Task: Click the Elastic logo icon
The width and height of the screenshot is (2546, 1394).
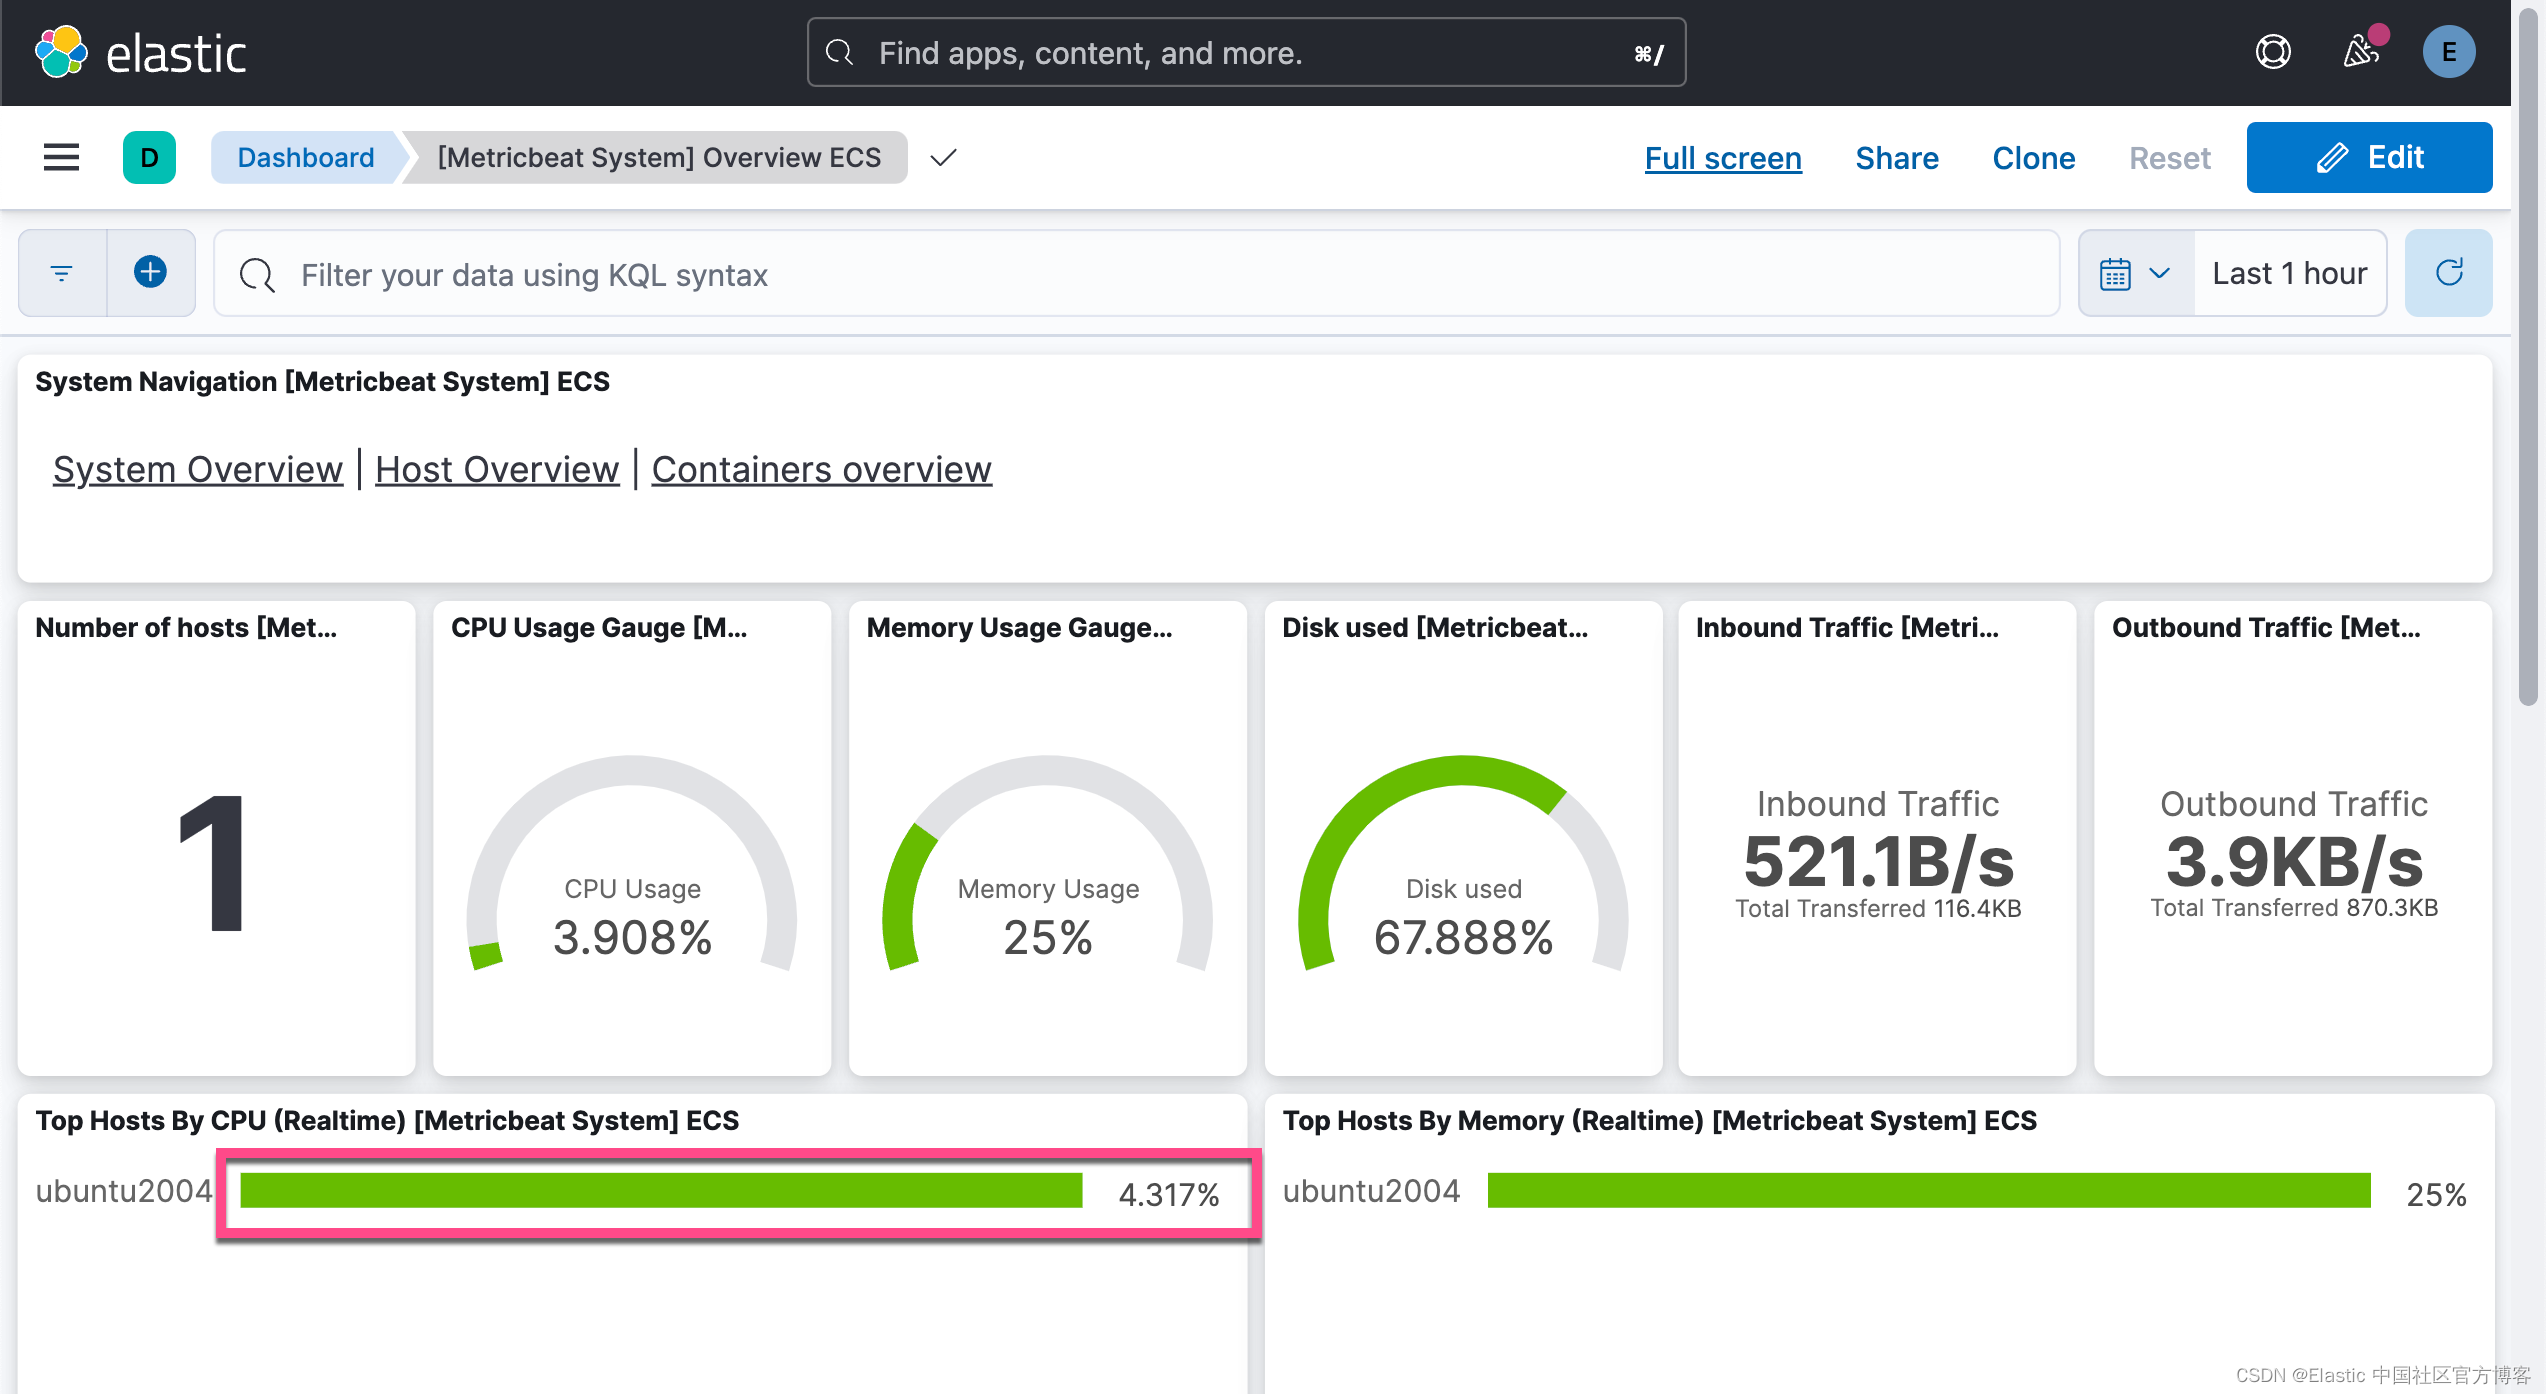Action: click(61, 52)
